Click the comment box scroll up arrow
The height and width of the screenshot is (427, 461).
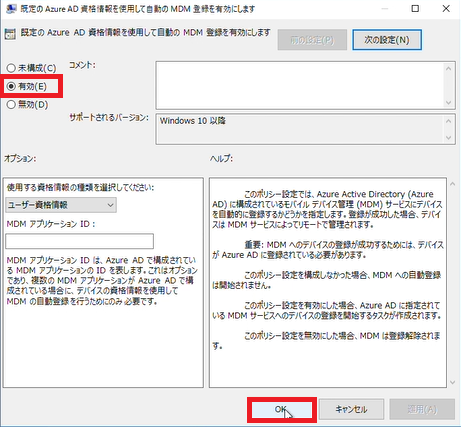click(449, 68)
